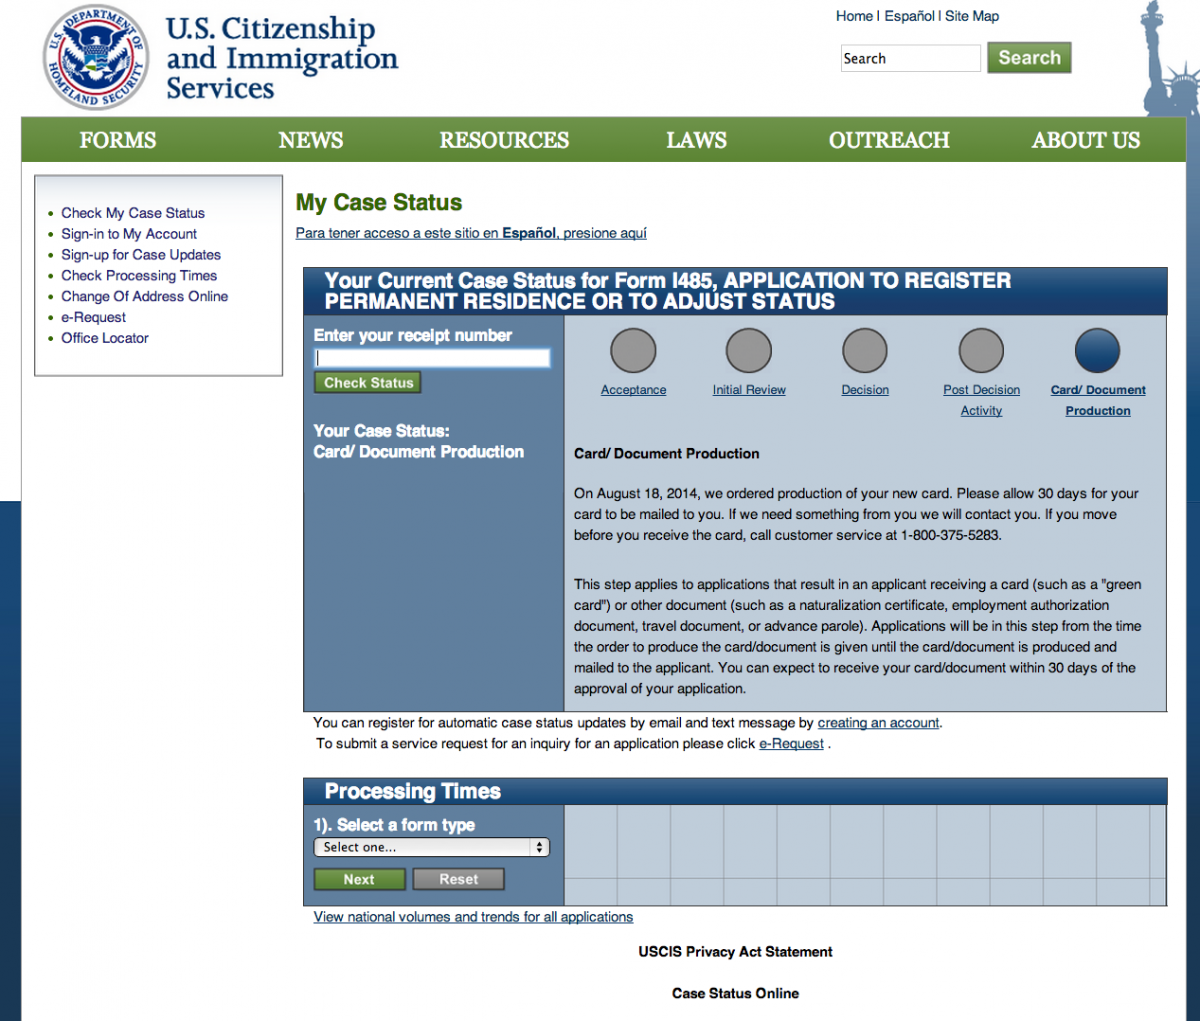Click the Acceptance step circle

633,351
